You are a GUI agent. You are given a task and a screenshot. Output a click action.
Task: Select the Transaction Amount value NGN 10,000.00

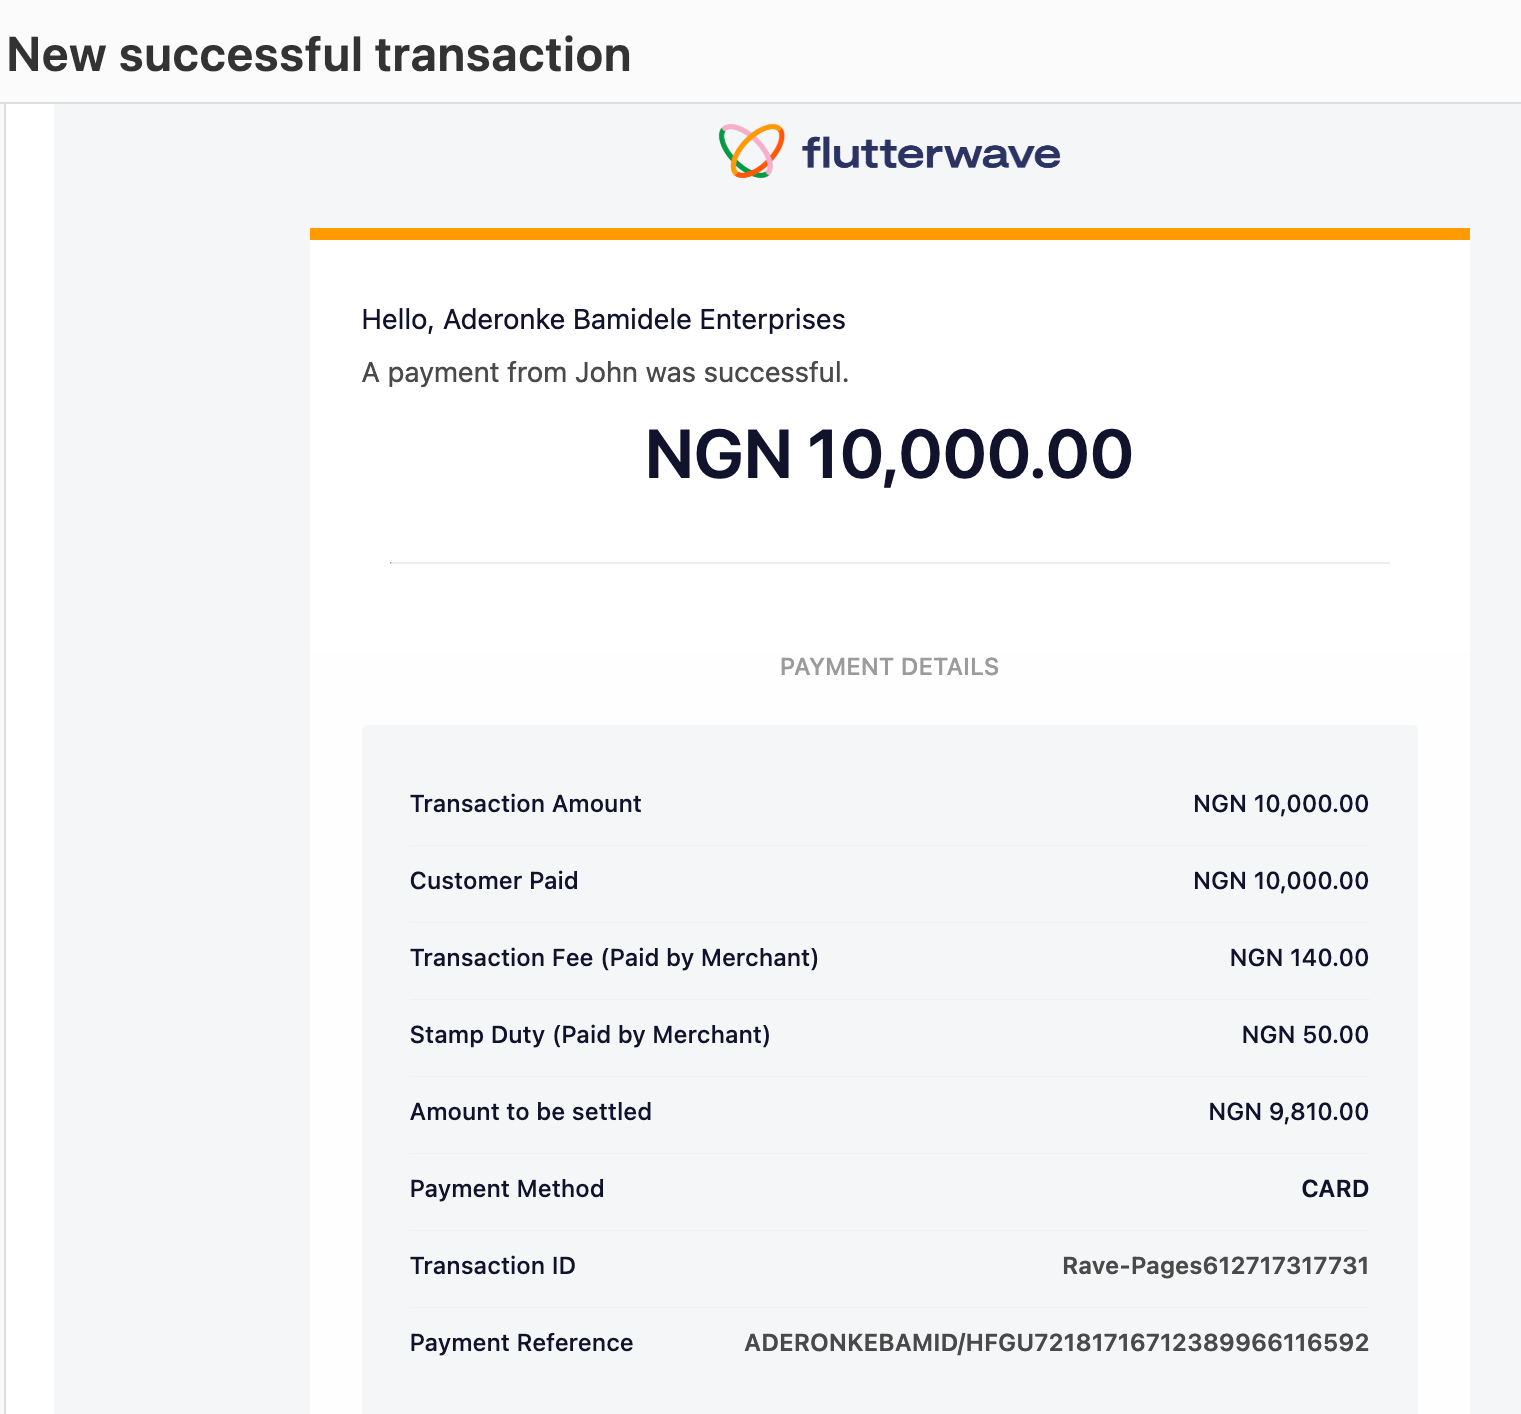[1281, 804]
